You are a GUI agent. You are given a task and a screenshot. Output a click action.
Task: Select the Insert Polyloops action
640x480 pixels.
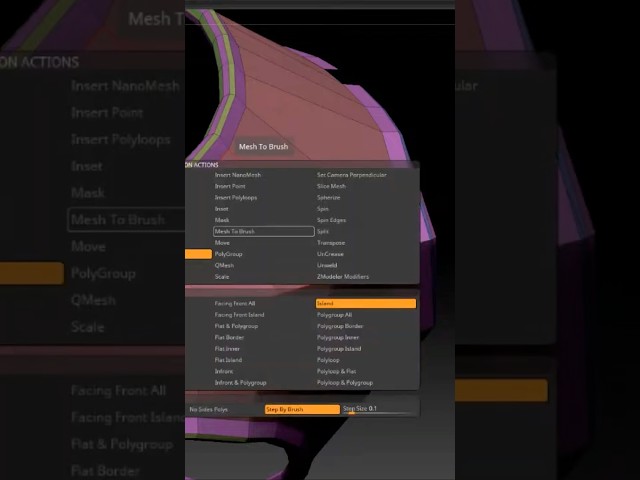coord(236,198)
